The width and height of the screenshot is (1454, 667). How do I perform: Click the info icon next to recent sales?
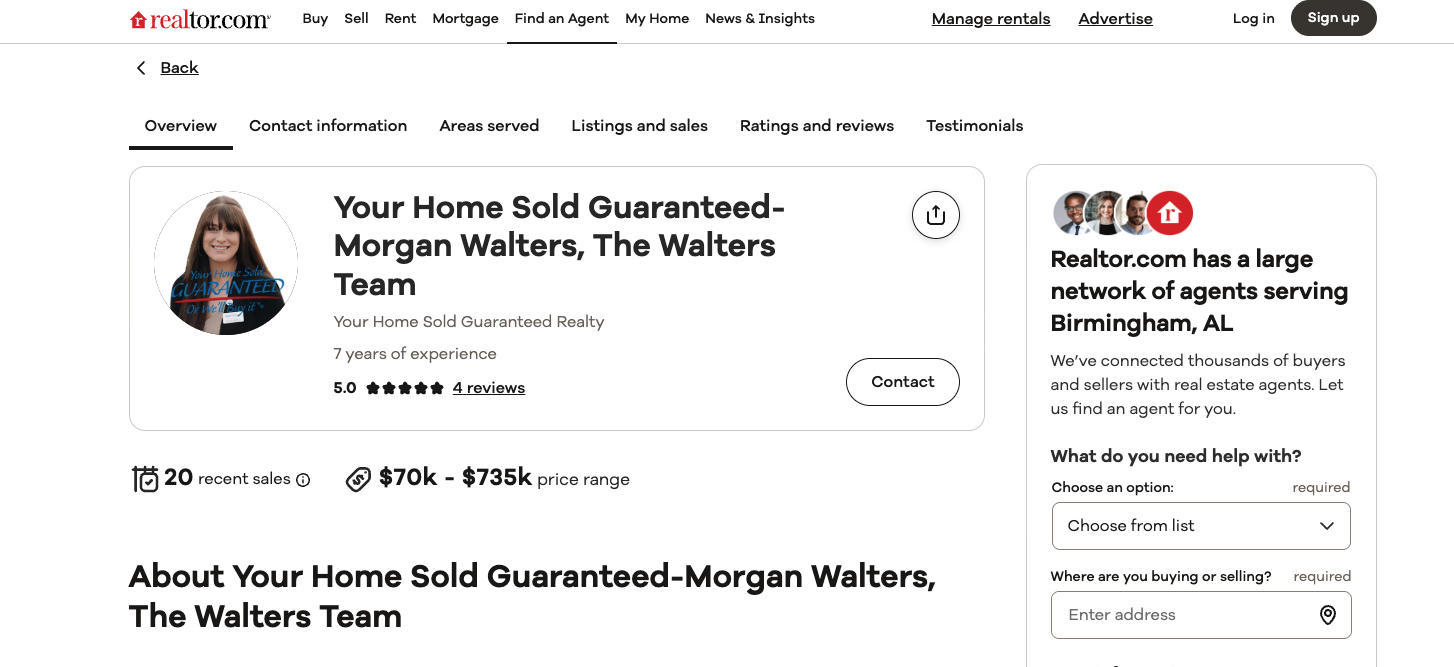point(302,480)
